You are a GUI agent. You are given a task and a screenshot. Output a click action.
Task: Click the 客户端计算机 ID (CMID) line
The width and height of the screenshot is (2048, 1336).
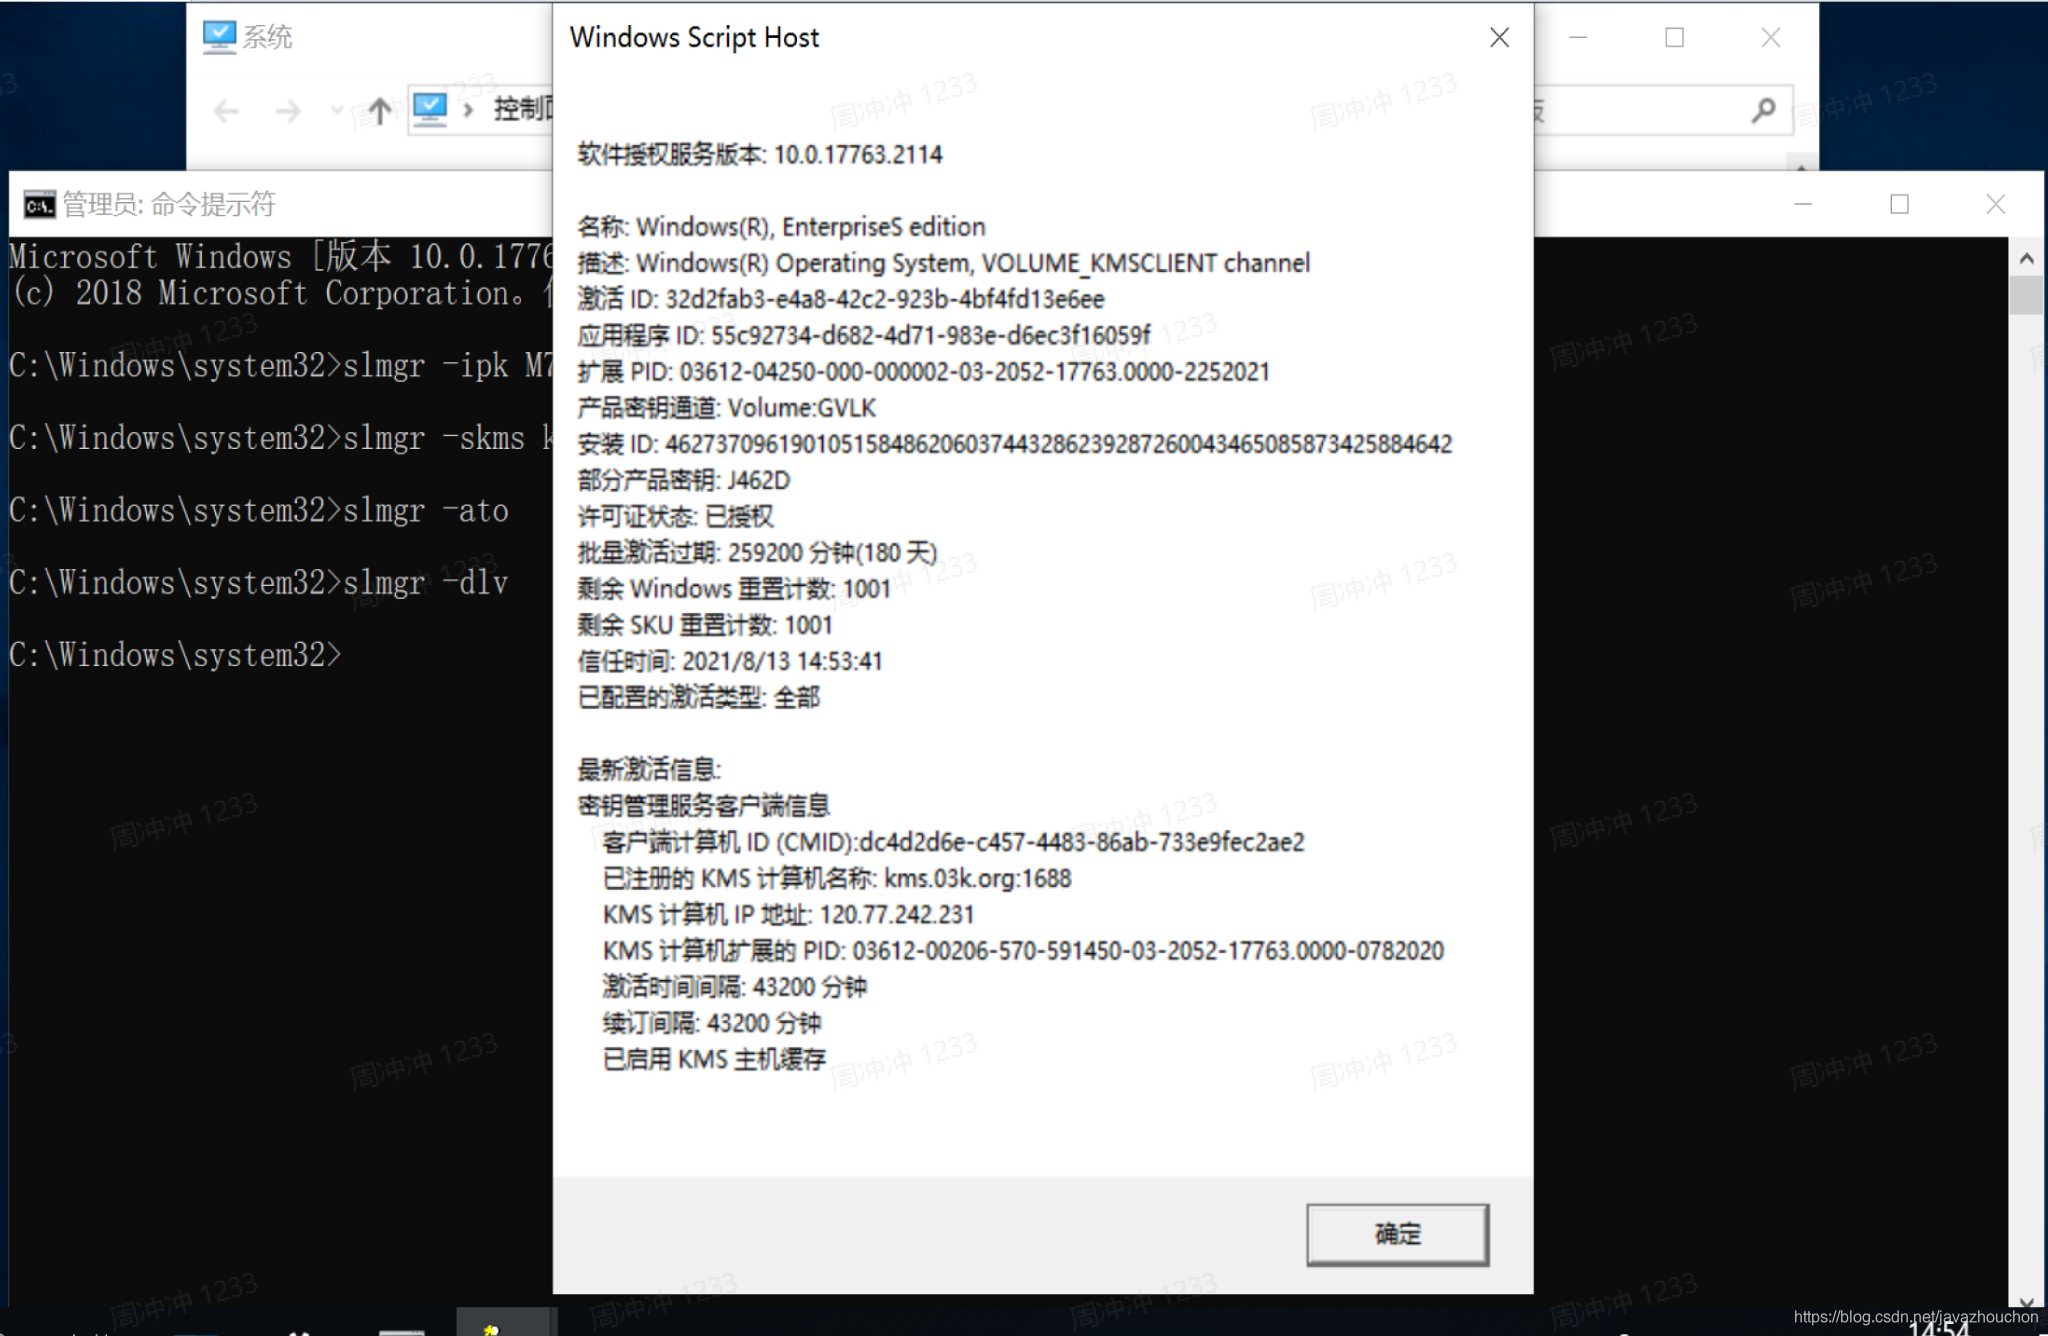tap(953, 842)
